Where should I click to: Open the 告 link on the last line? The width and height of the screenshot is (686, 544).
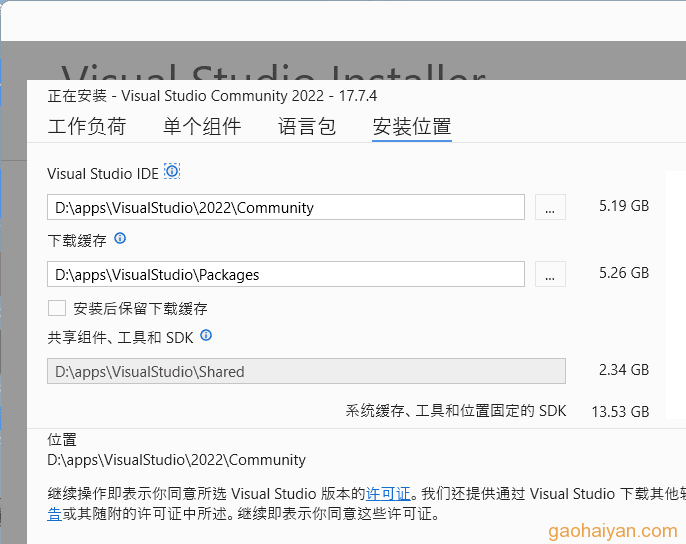[x=54, y=513]
